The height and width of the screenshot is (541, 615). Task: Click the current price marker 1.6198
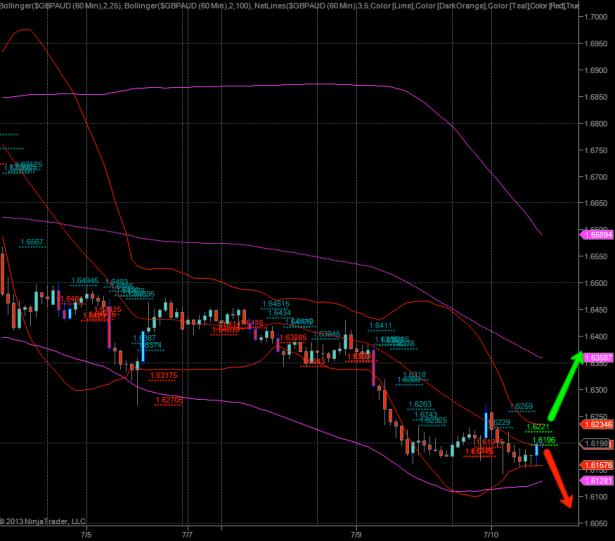point(596,442)
